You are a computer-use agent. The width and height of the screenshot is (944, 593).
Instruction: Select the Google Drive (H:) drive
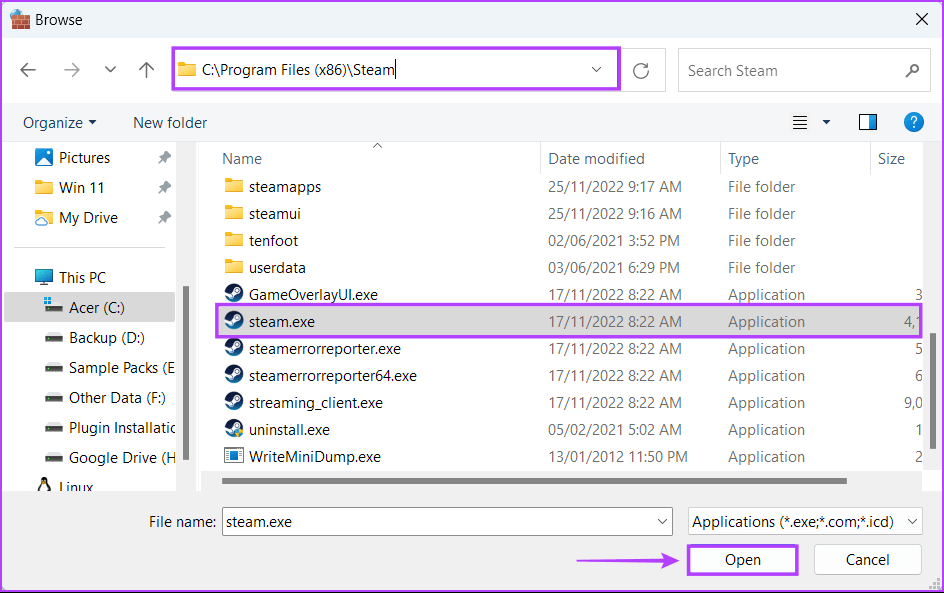[x=110, y=458]
